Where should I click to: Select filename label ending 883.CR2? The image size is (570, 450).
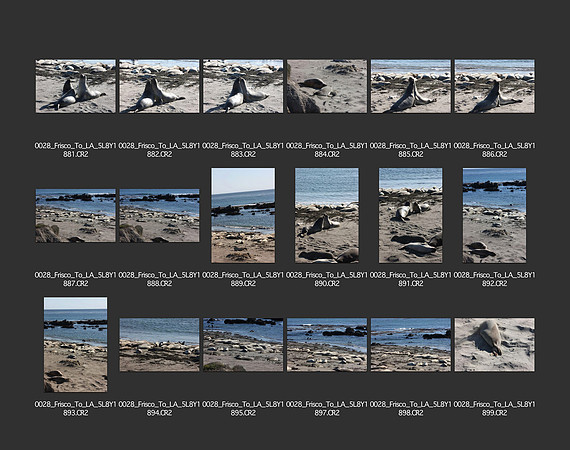(x=243, y=150)
